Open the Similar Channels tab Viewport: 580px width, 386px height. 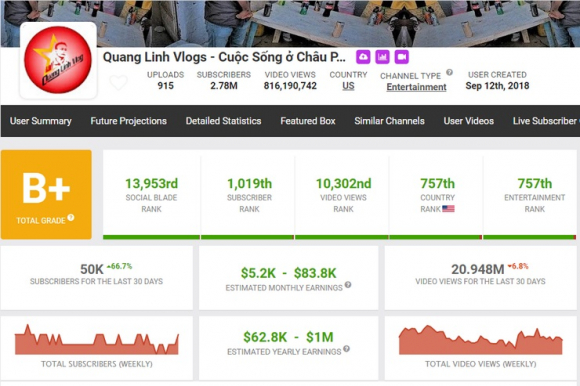[390, 121]
